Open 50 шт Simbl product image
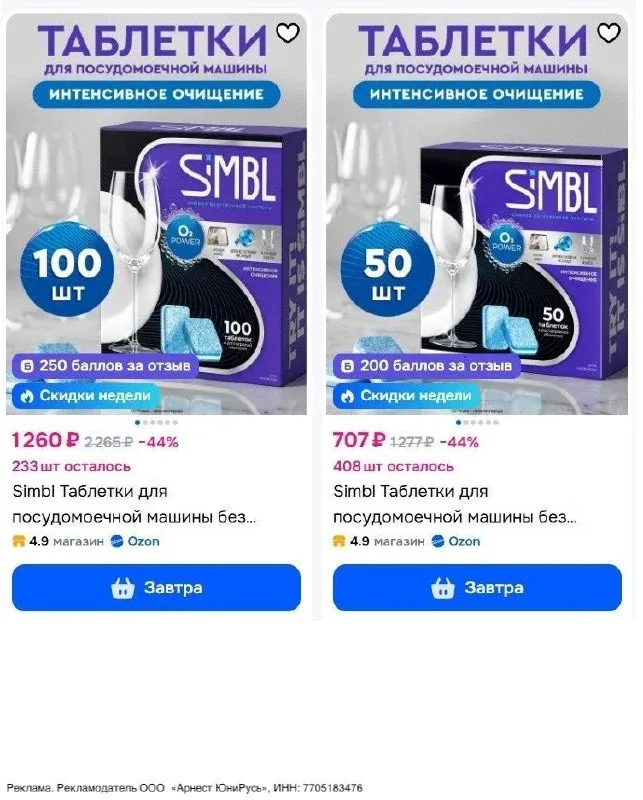 [477, 214]
